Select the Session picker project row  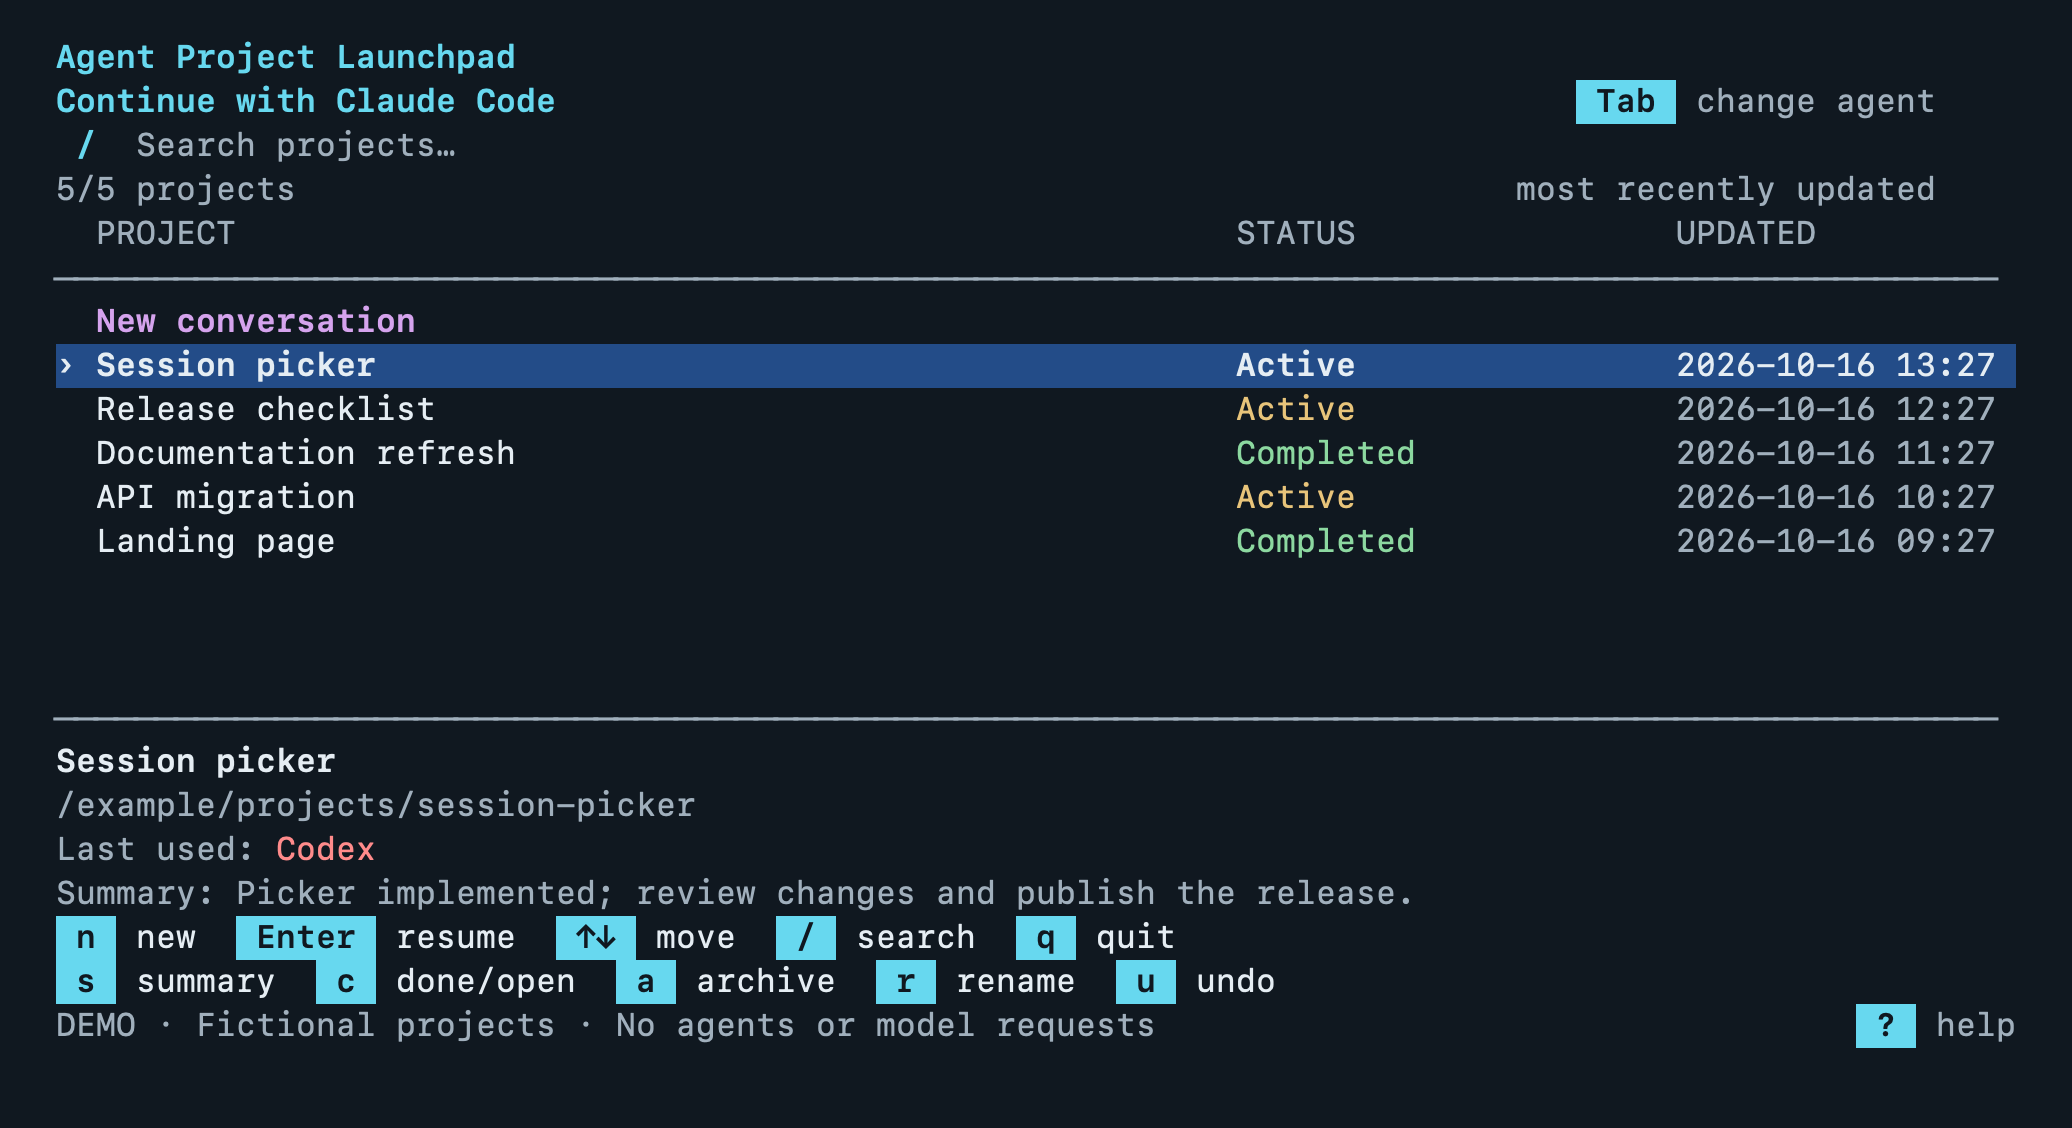point(1036,366)
